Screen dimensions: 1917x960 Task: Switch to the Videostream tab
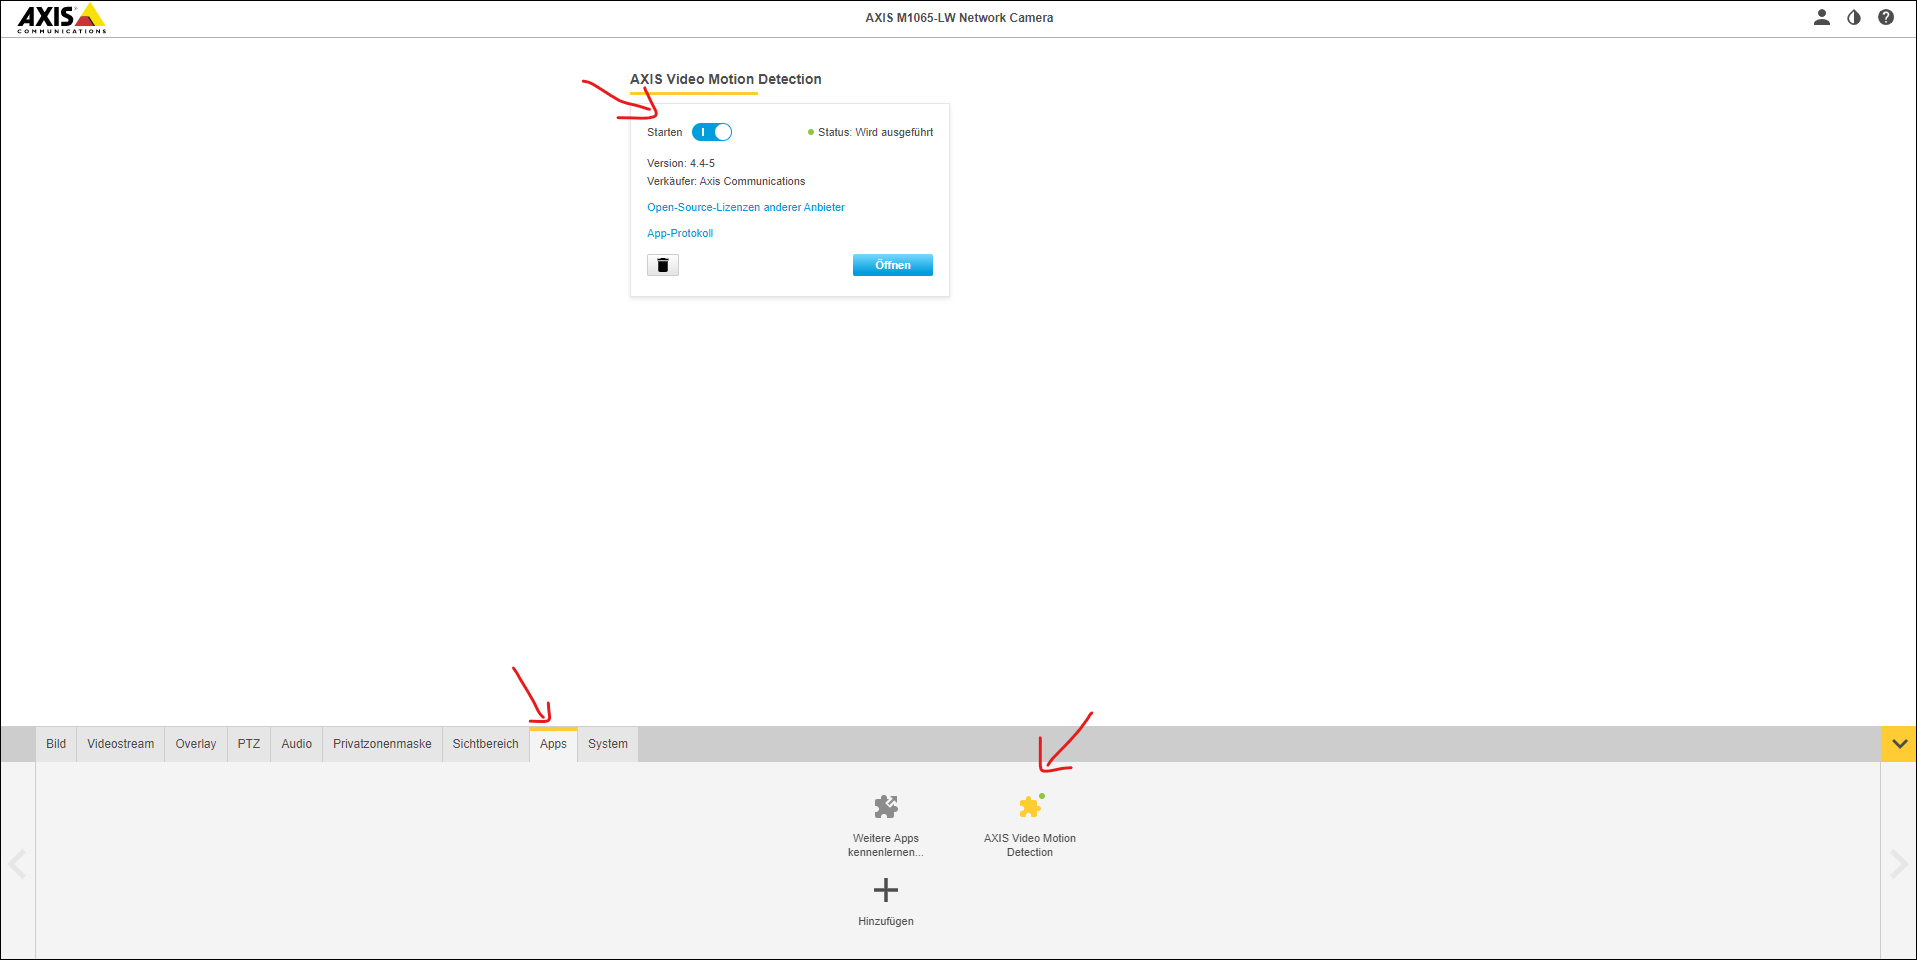(x=121, y=744)
